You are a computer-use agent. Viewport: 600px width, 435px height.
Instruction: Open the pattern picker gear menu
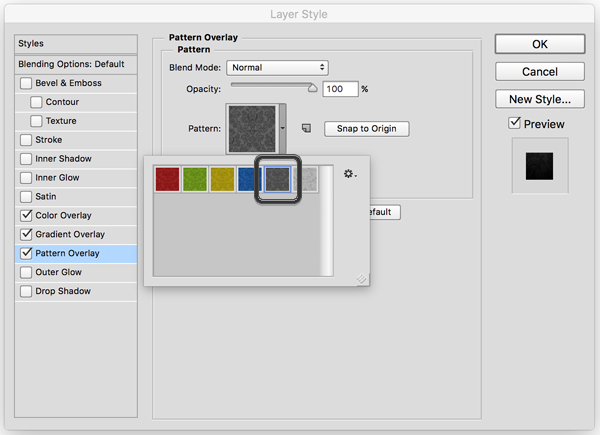(x=350, y=174)
